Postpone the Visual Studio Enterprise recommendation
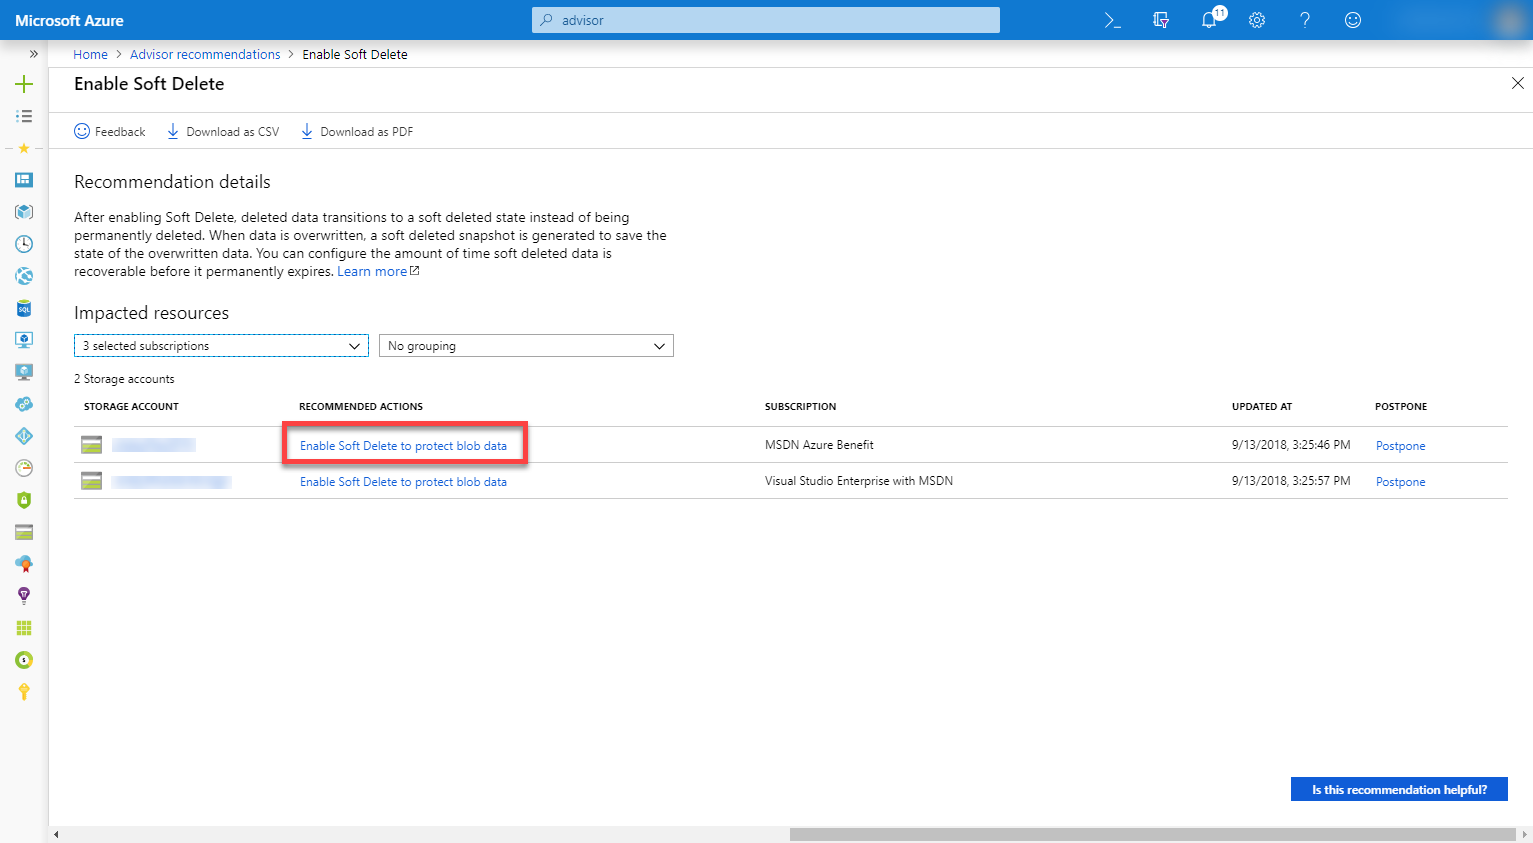This screenshot has height=843, width=1533. (1400, 482)
